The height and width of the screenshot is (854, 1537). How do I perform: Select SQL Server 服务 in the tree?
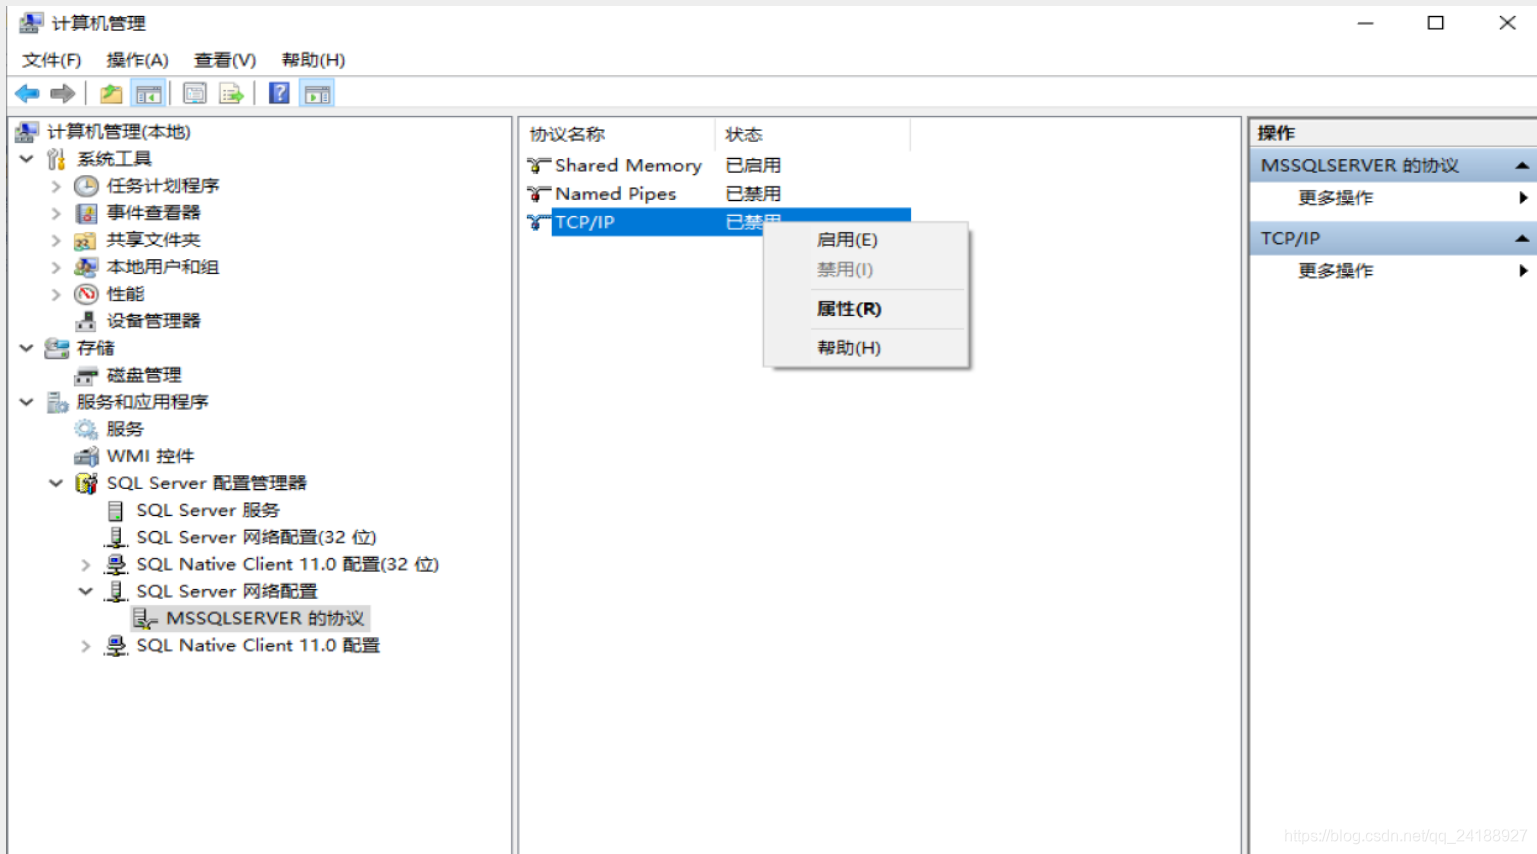click(208, 510)
